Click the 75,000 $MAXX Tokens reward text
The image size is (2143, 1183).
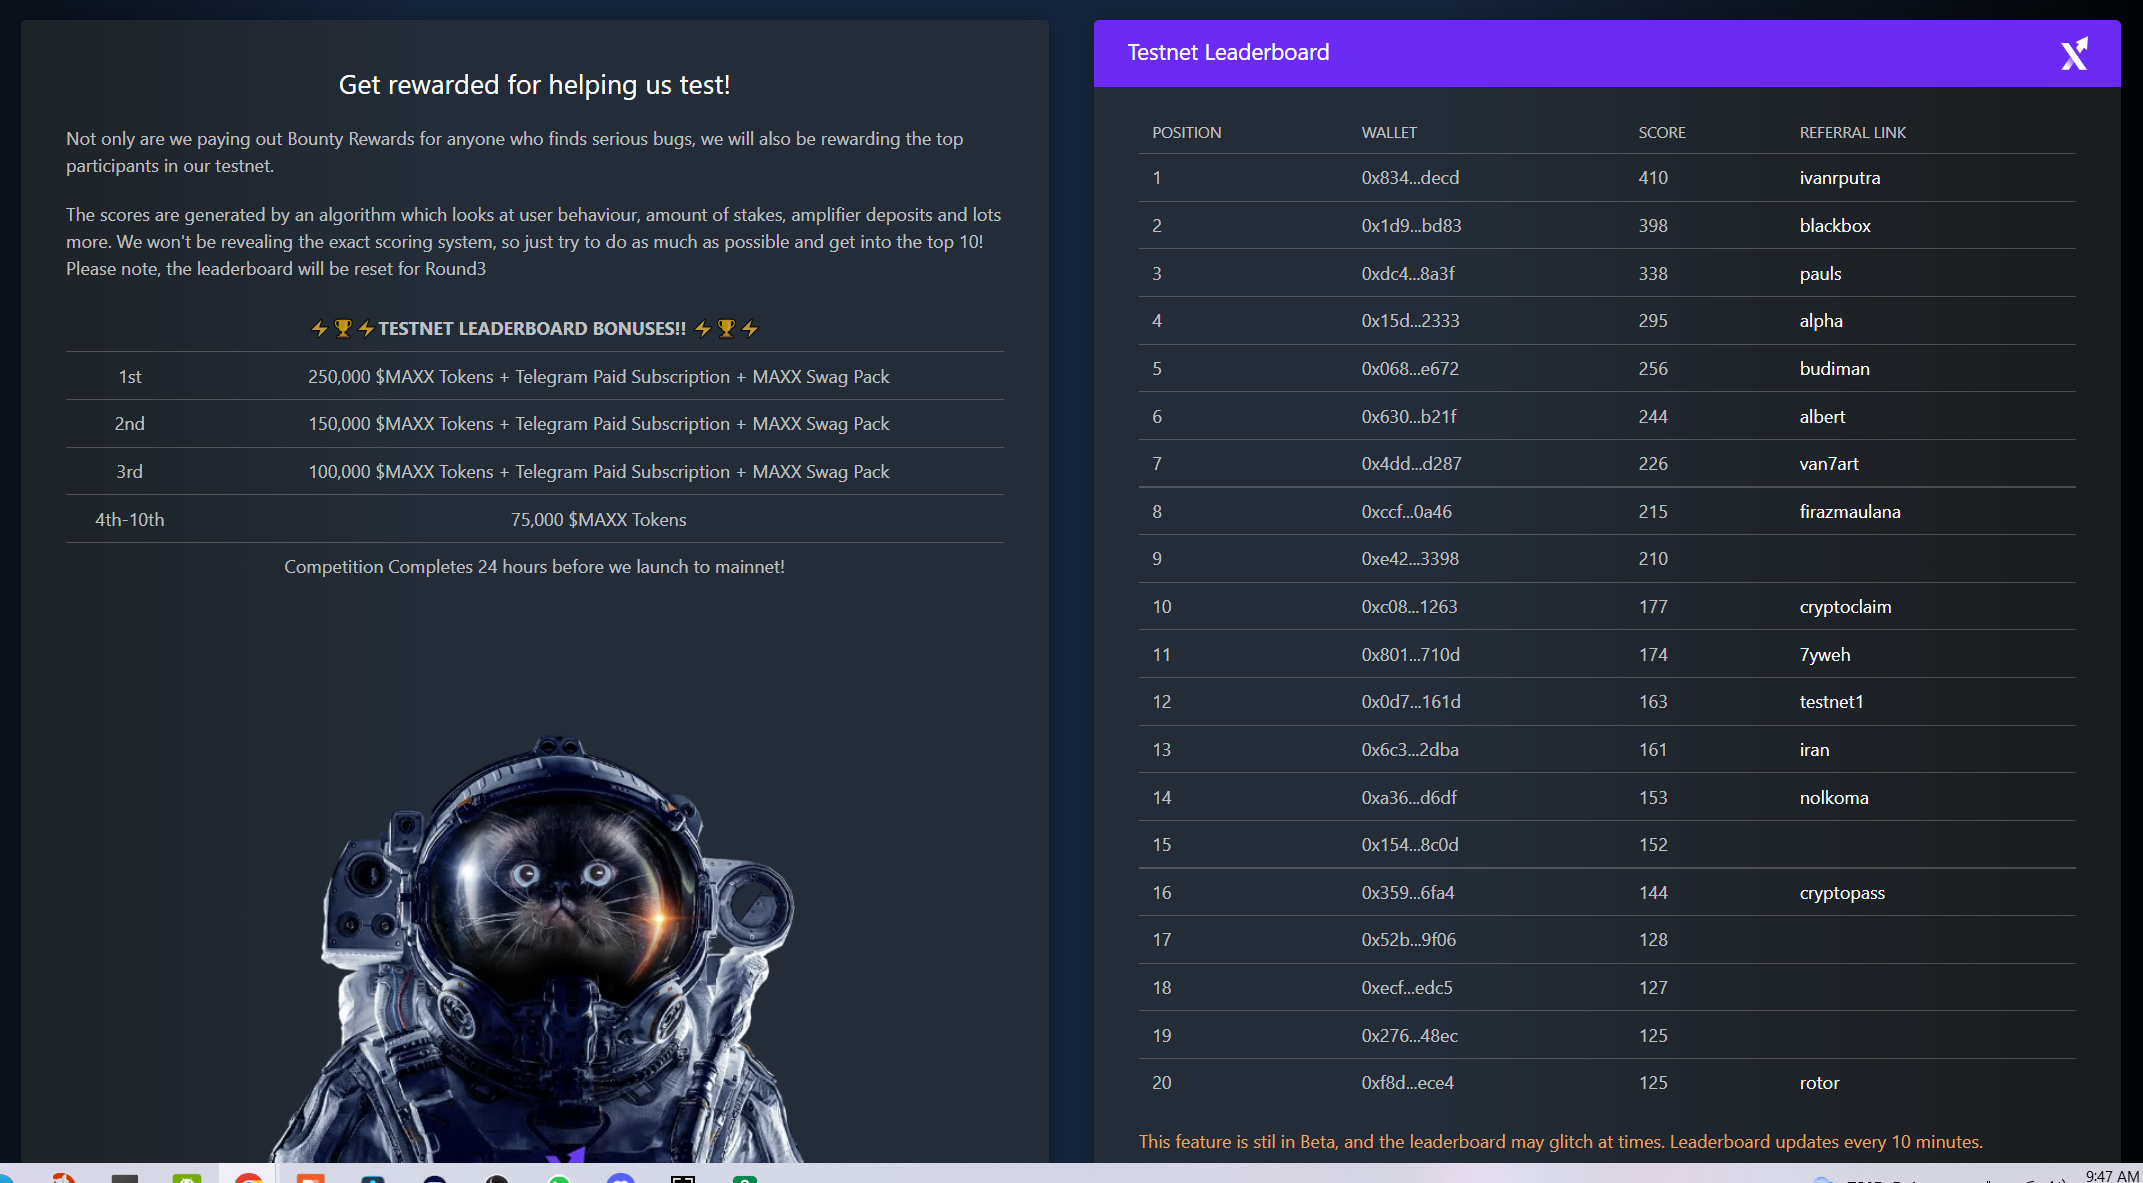tap(598, 520)
